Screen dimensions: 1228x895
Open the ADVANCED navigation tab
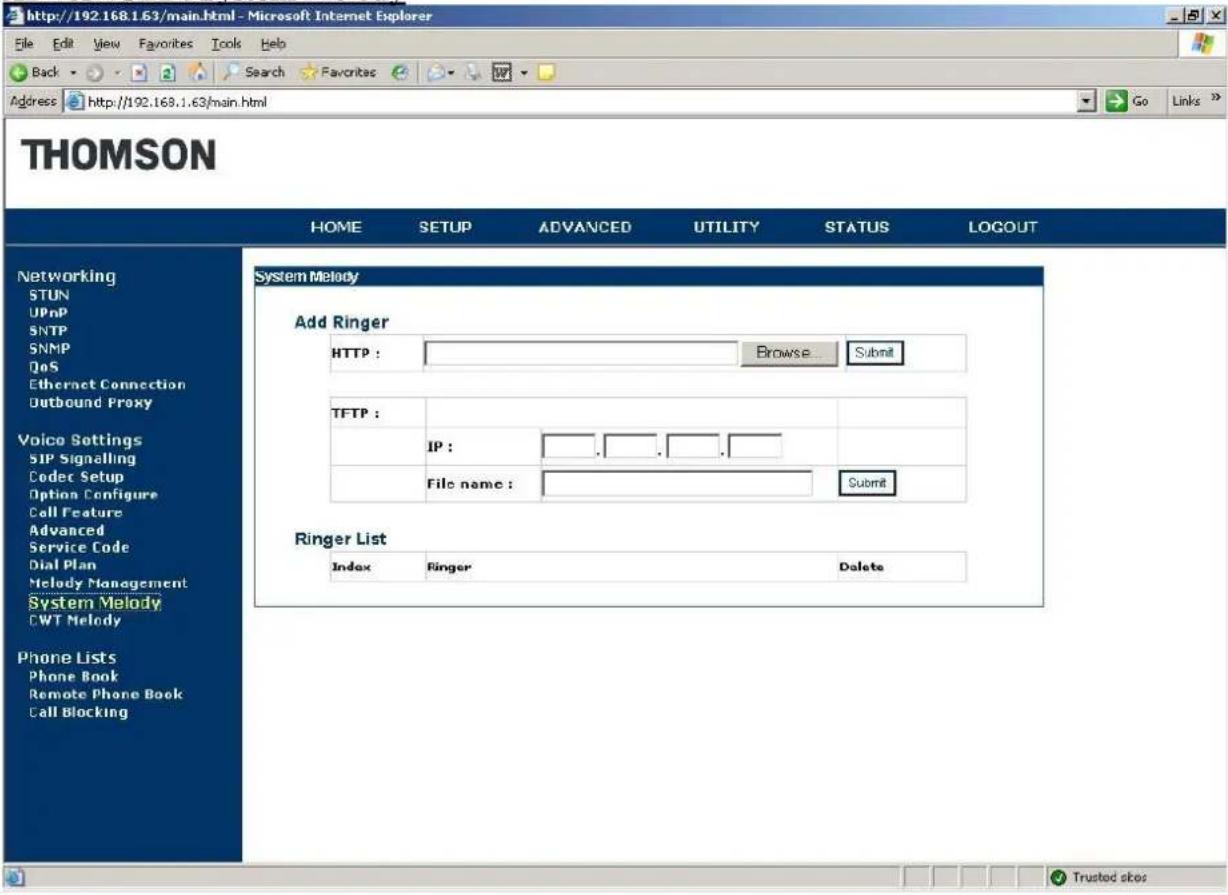point(585,227)
